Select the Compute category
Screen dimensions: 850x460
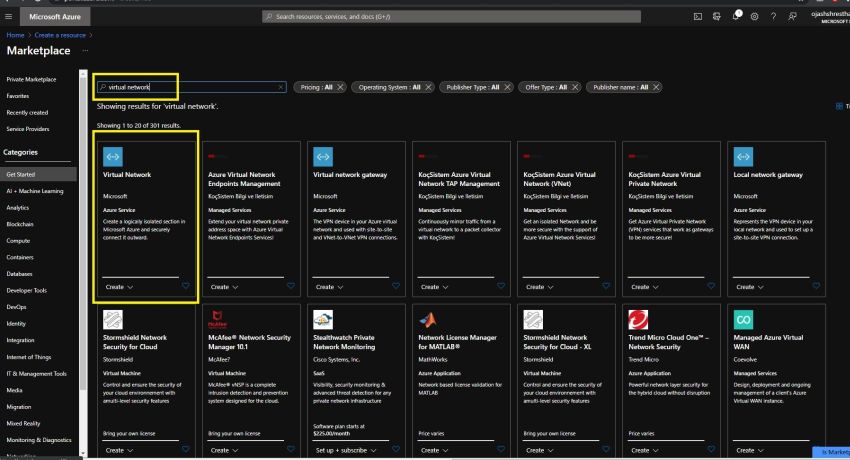point(18,241)
